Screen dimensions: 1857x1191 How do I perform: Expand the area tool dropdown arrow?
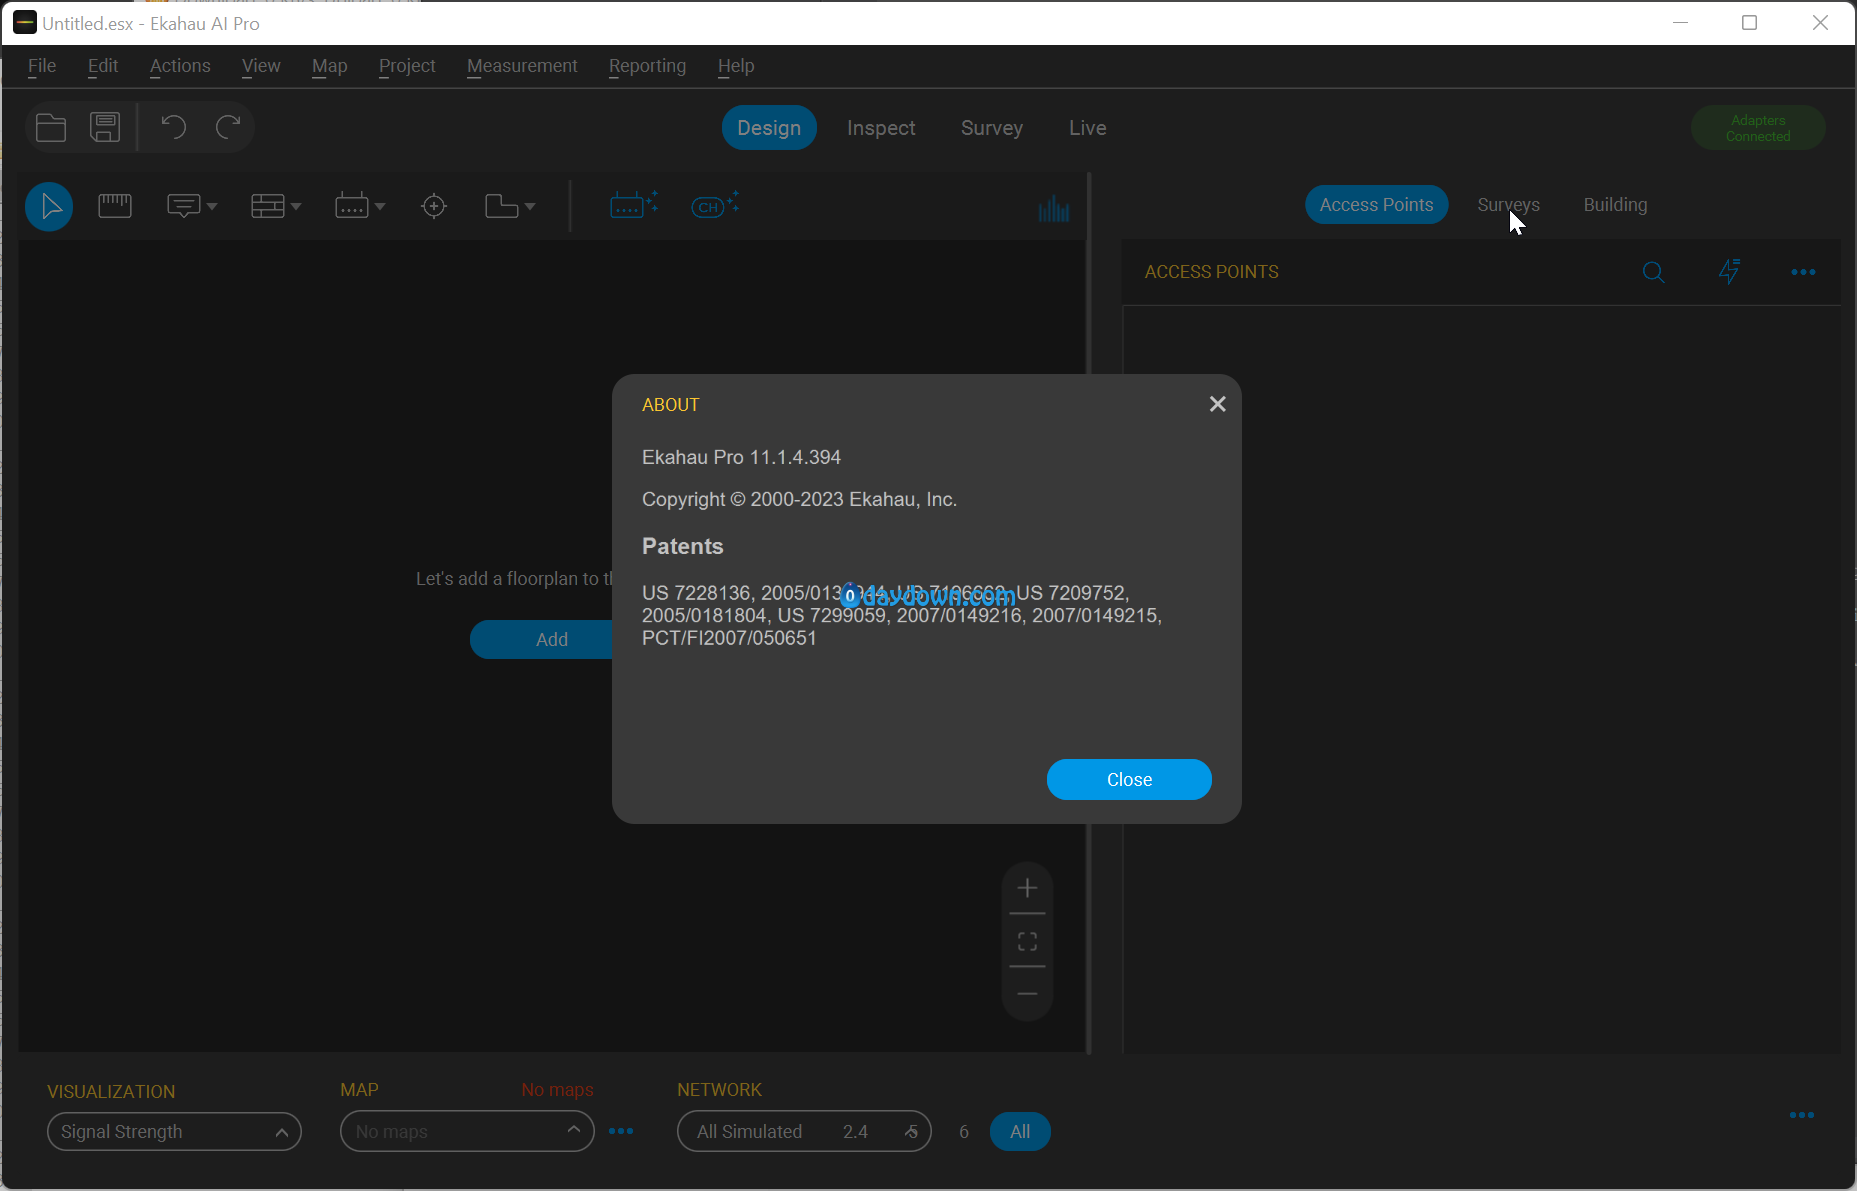pos(529,206)
